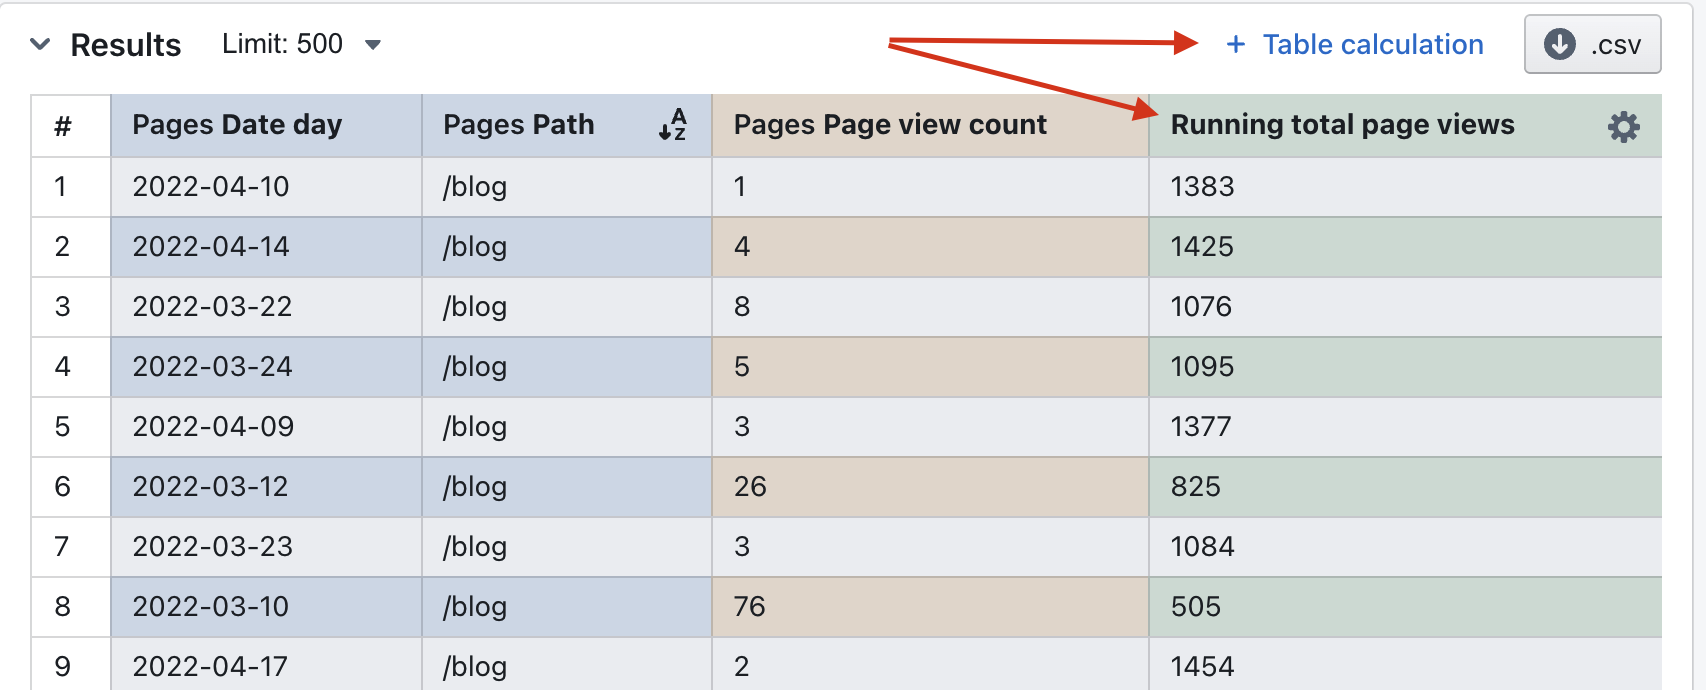1706x690 pixels.
Task: Select running total cell with value 1425
Action: [1202, 247]
